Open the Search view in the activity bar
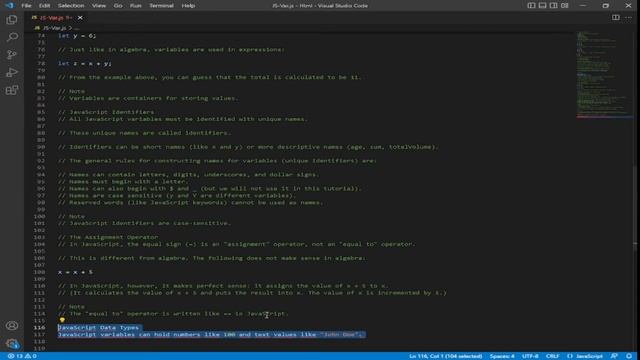640x360 pixels. (x=12, y=37)
